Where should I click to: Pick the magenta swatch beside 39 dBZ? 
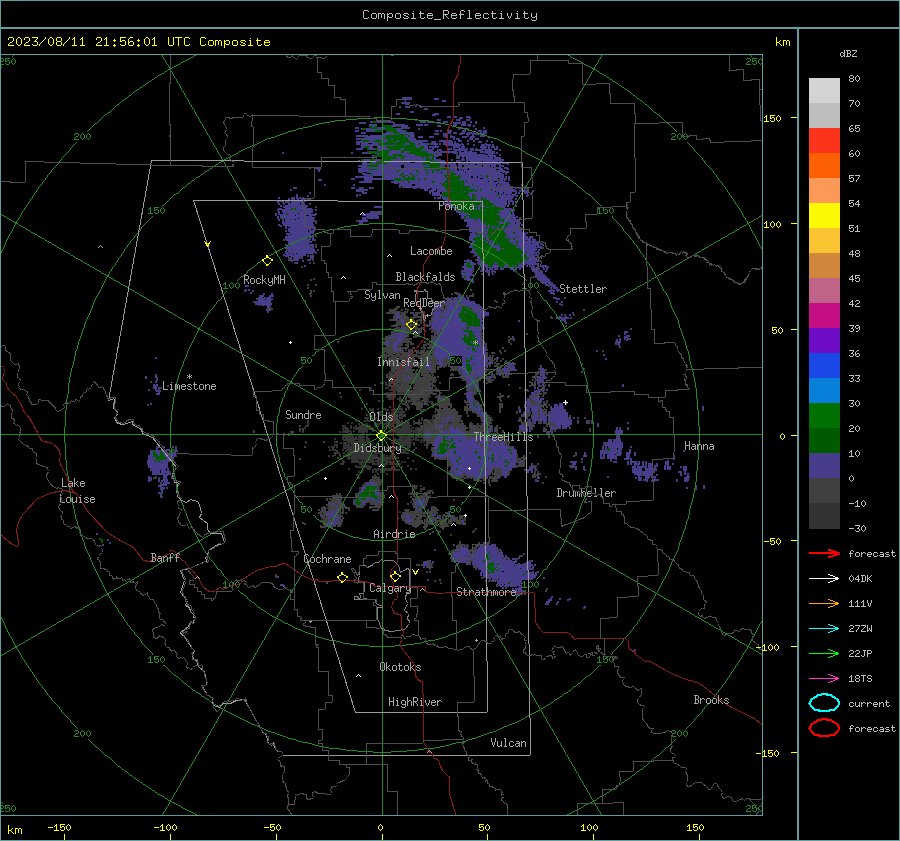[x=824, y=315]
